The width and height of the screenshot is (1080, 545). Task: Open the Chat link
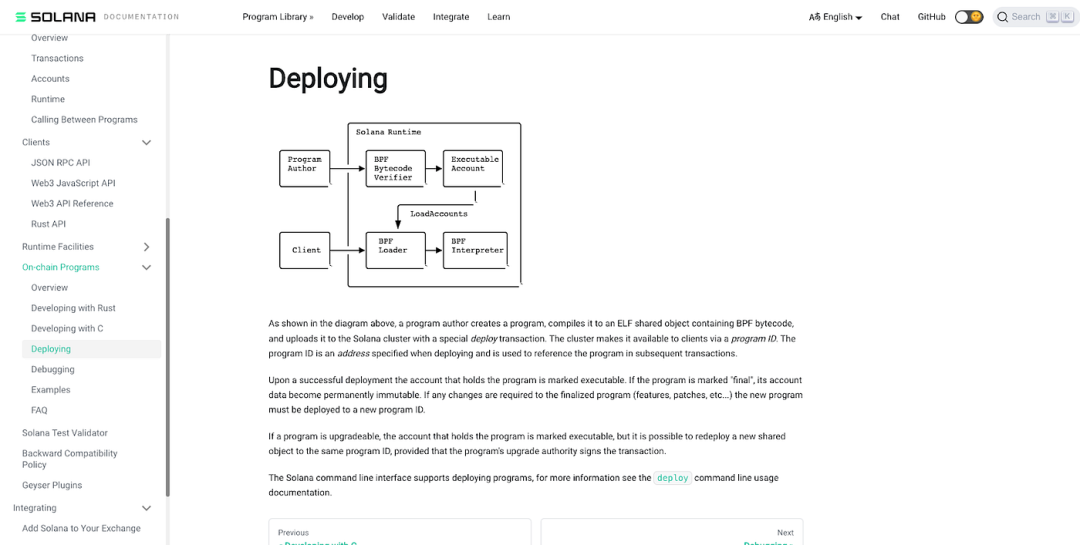(x=890, y=17)
